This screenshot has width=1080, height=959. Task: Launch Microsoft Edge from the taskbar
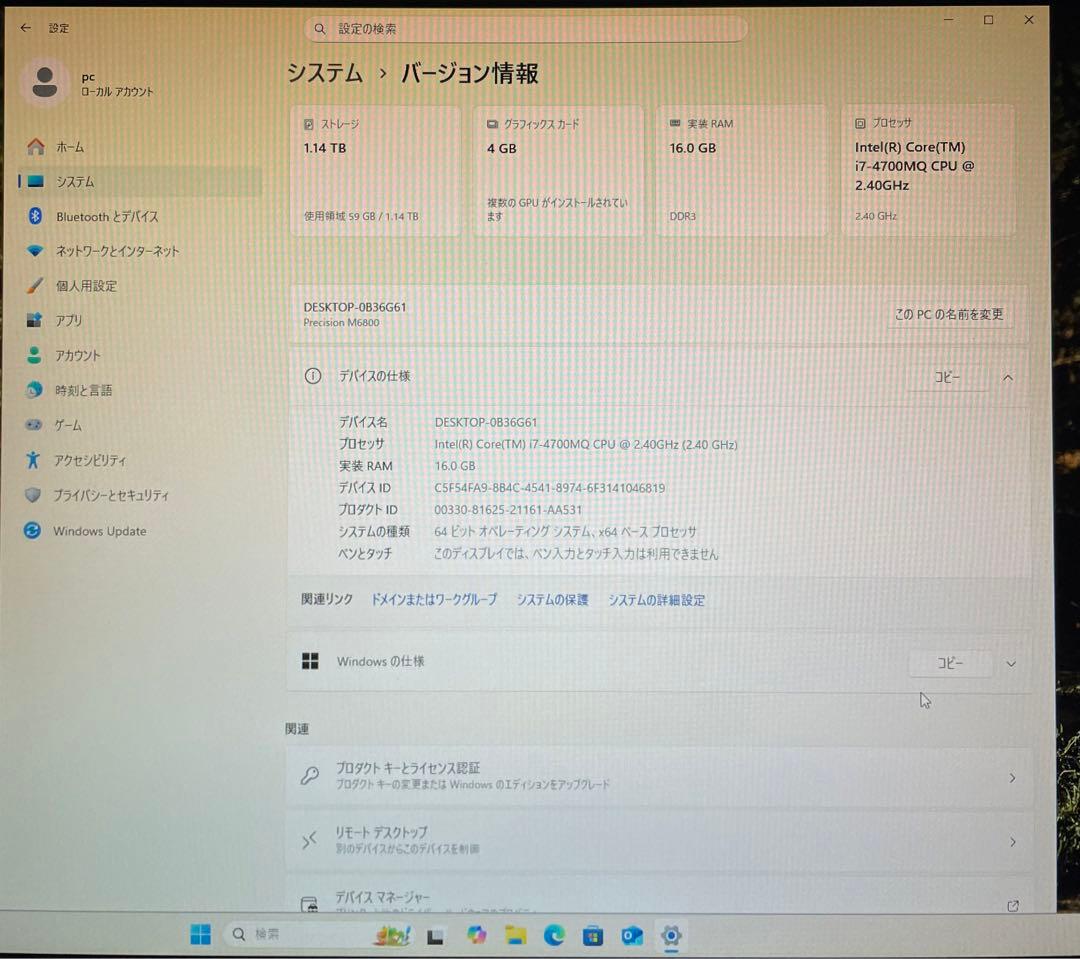coord(554,934)
